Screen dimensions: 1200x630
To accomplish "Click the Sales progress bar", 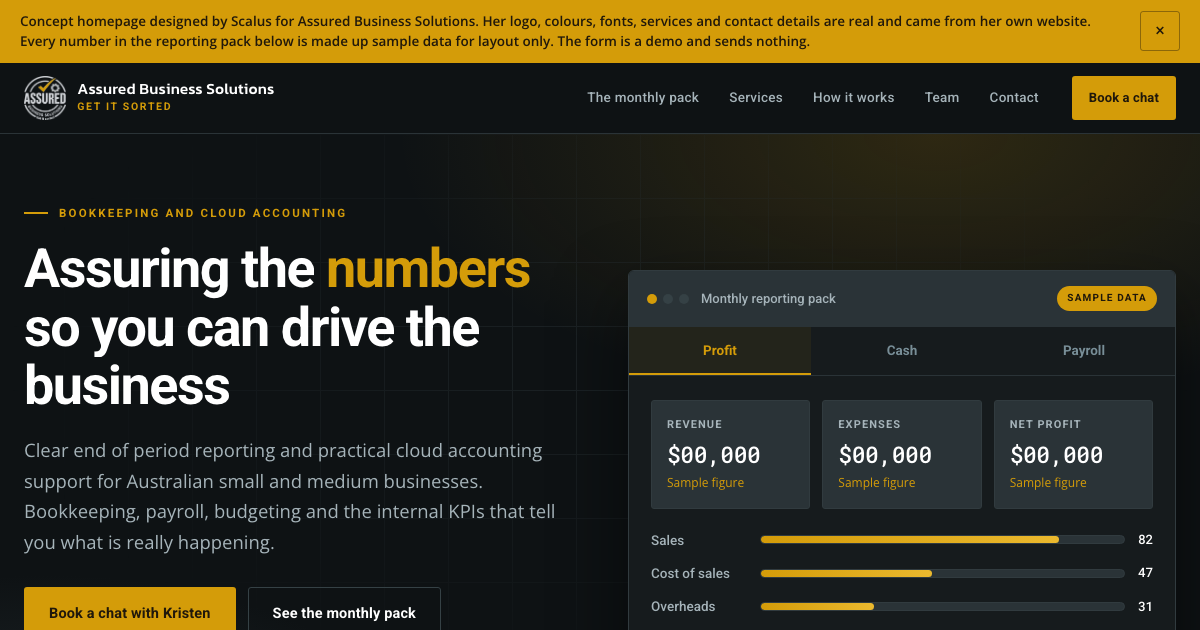I will (942, 540).
